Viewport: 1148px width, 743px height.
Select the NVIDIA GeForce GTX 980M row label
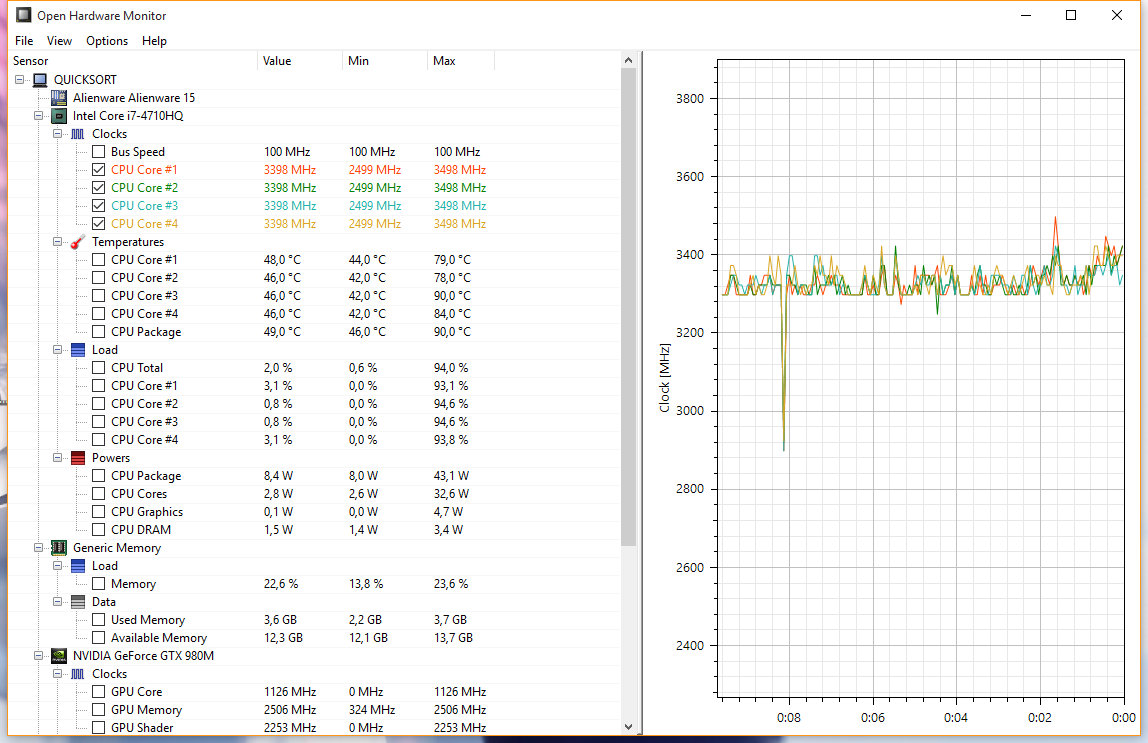tap(144, 656)
